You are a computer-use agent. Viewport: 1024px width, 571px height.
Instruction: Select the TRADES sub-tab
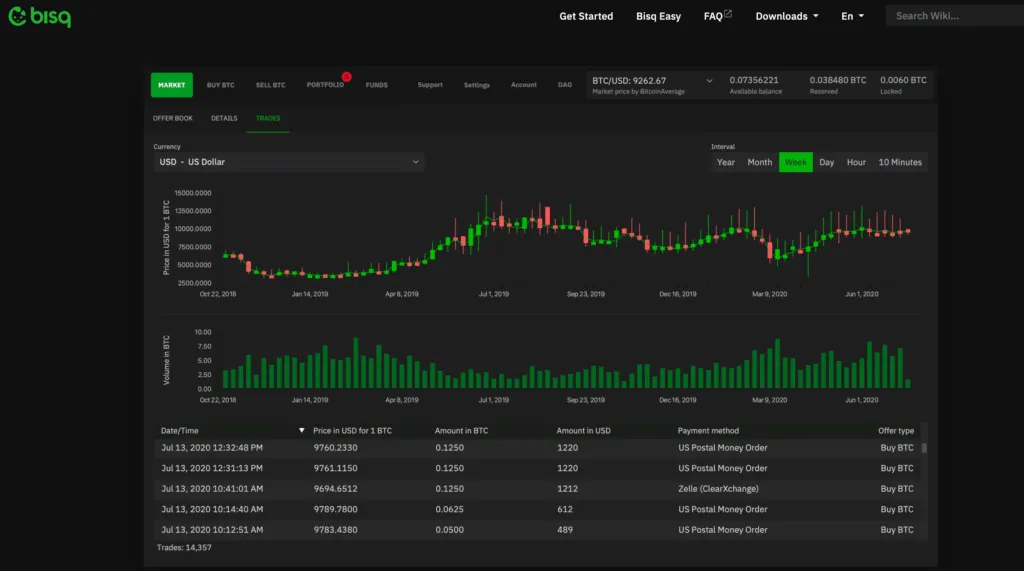click(268, 118)
